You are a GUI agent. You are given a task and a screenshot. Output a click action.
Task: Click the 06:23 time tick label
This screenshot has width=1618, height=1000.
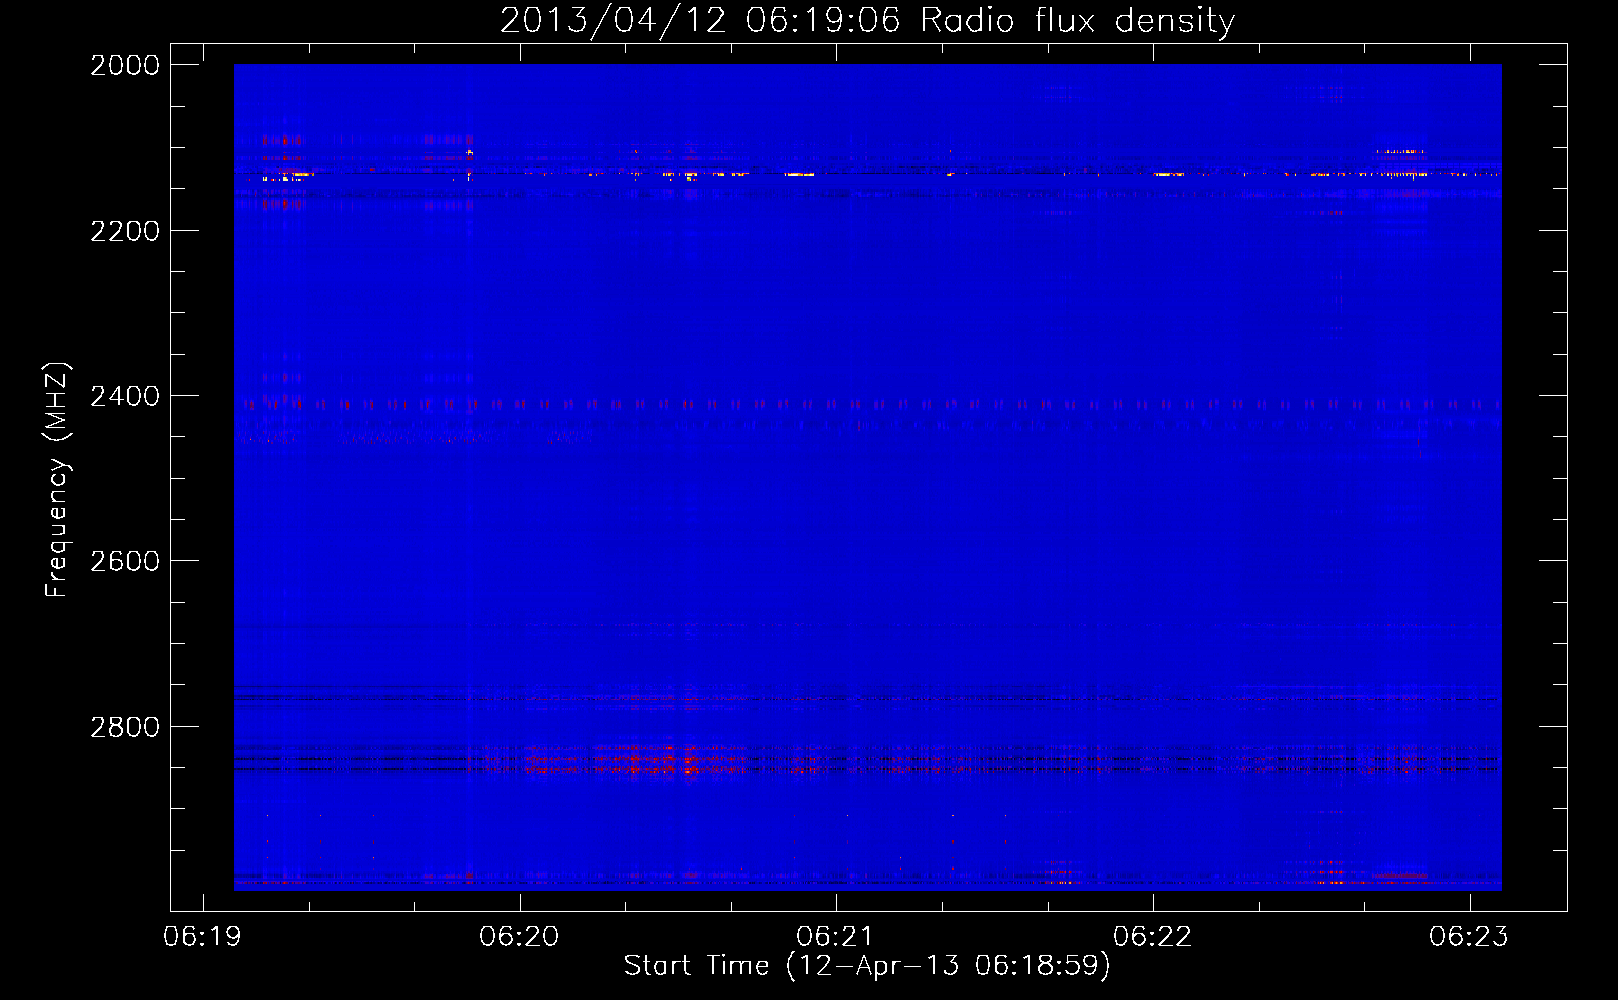[1469, 937]
